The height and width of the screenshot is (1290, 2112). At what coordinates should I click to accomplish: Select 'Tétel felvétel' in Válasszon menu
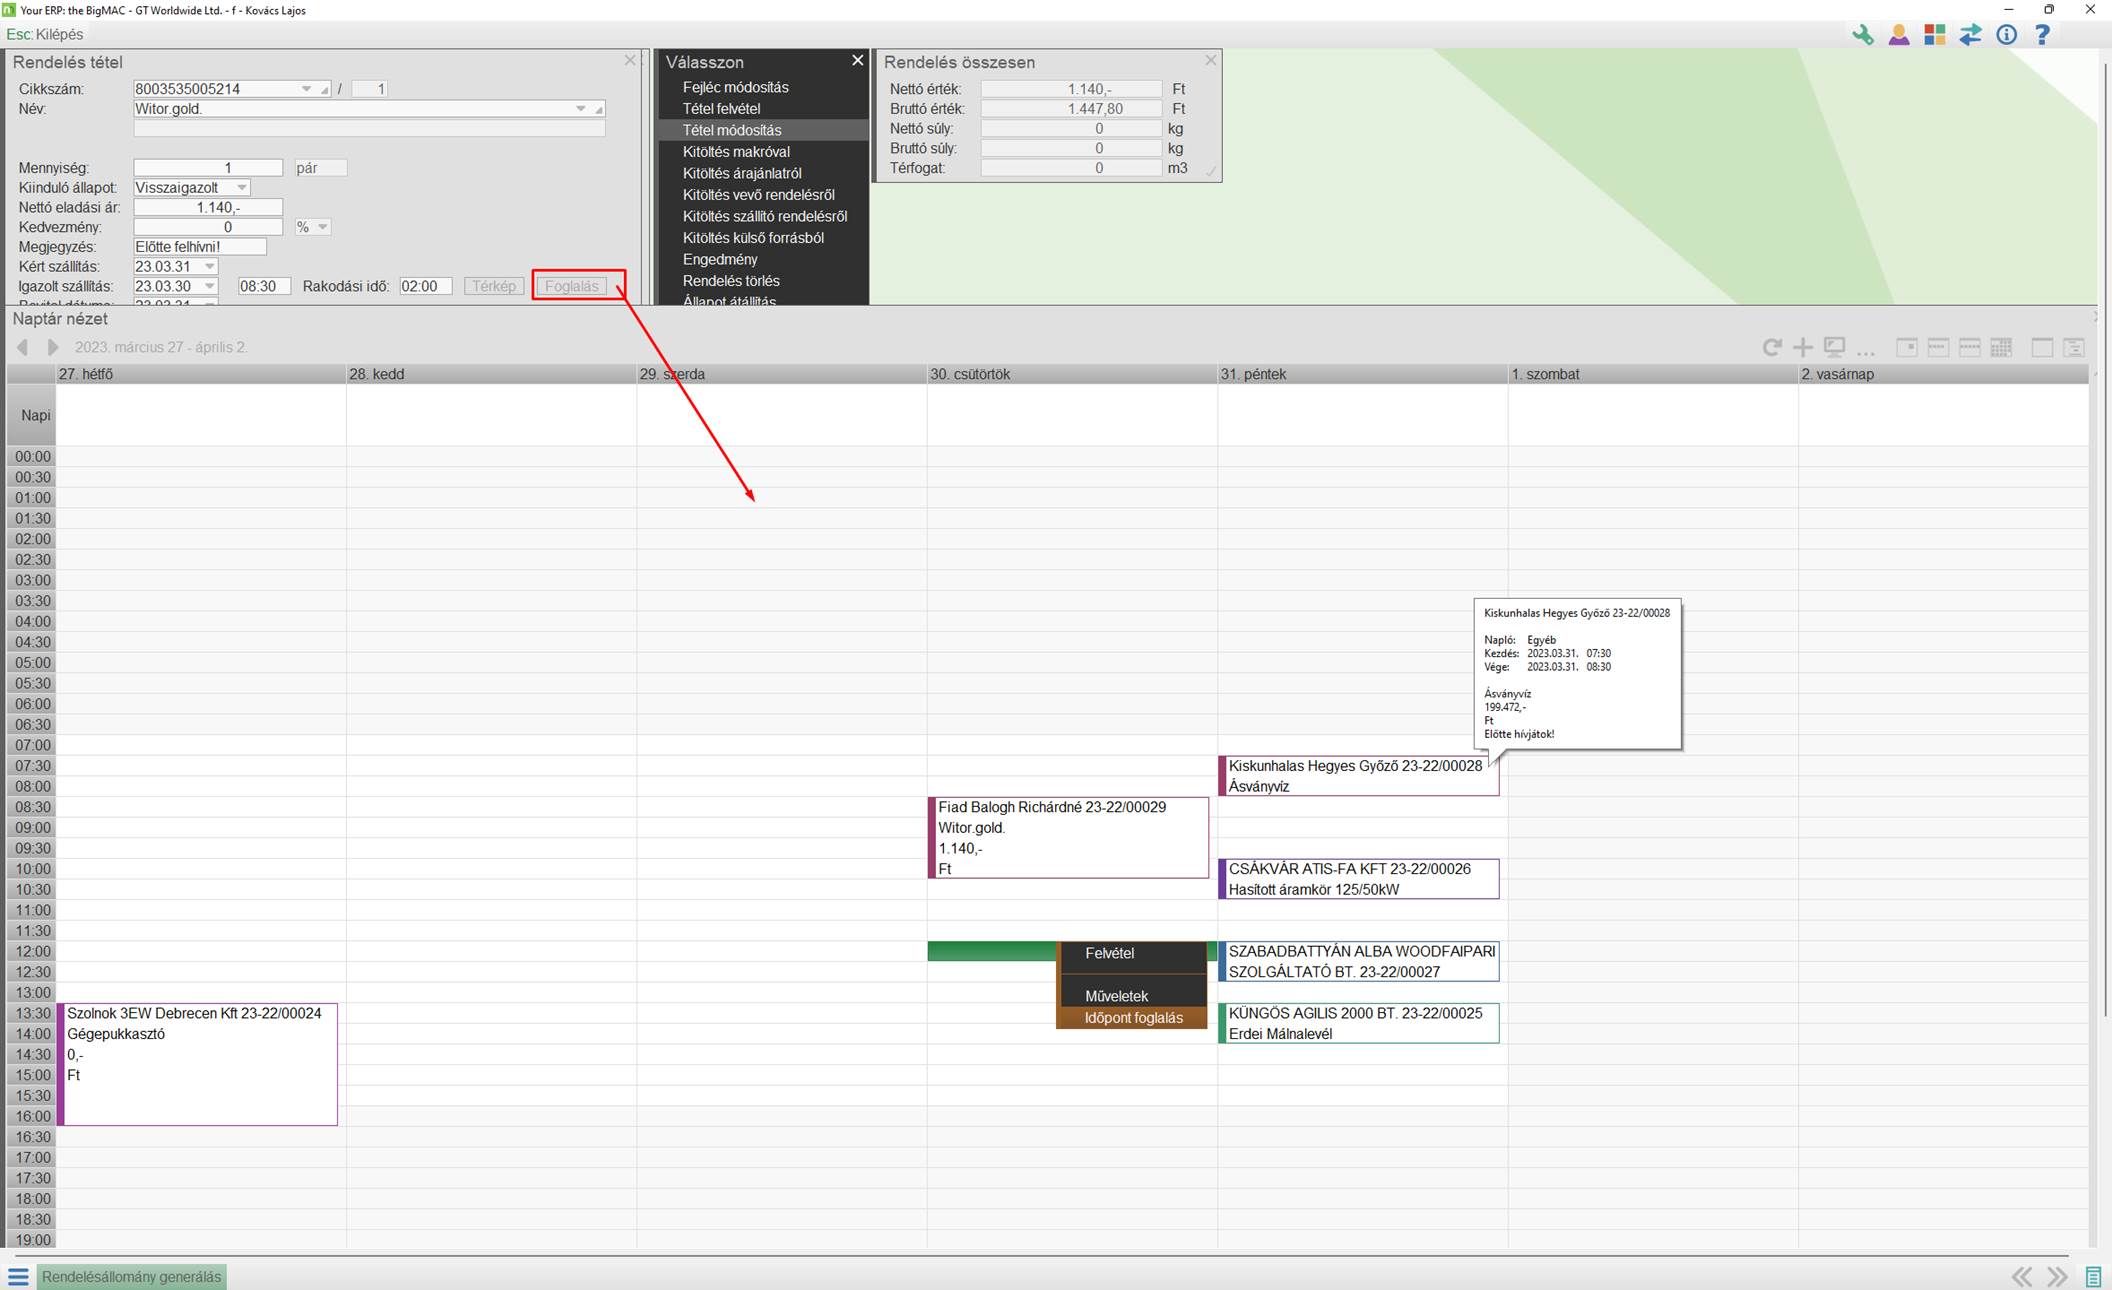[721, 108]
